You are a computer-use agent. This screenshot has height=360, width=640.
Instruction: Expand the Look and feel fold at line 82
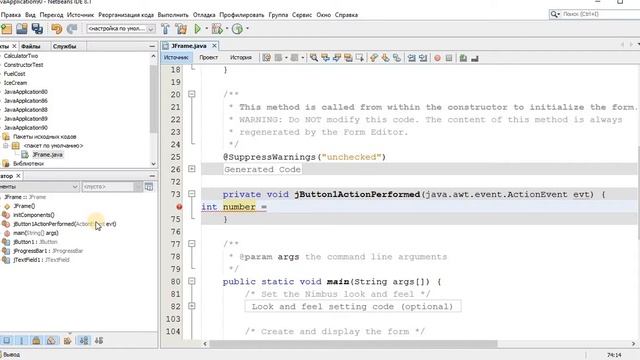point(191,306)
